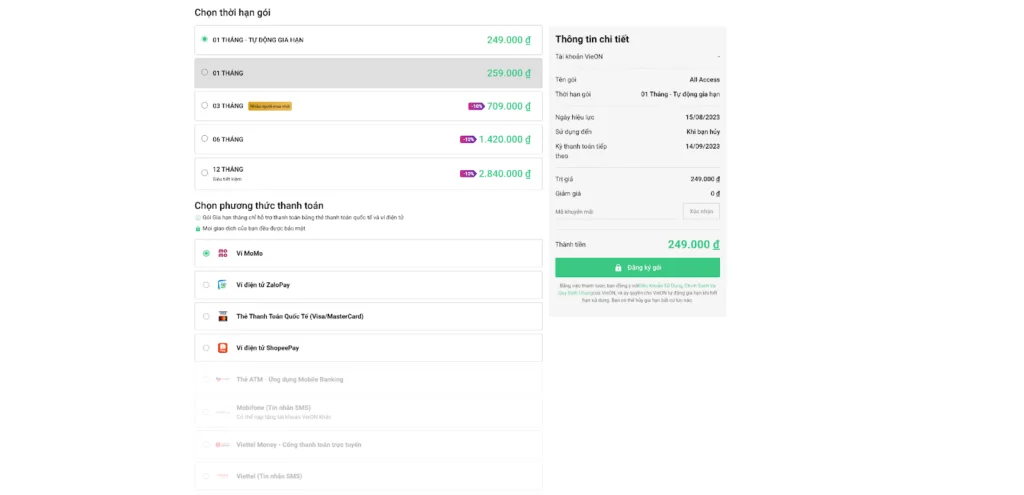The width and height of the screenshot is (1024, 495).
Task: Pick the 12 THÁNG plan radio button
Action: tap(205, 172)
